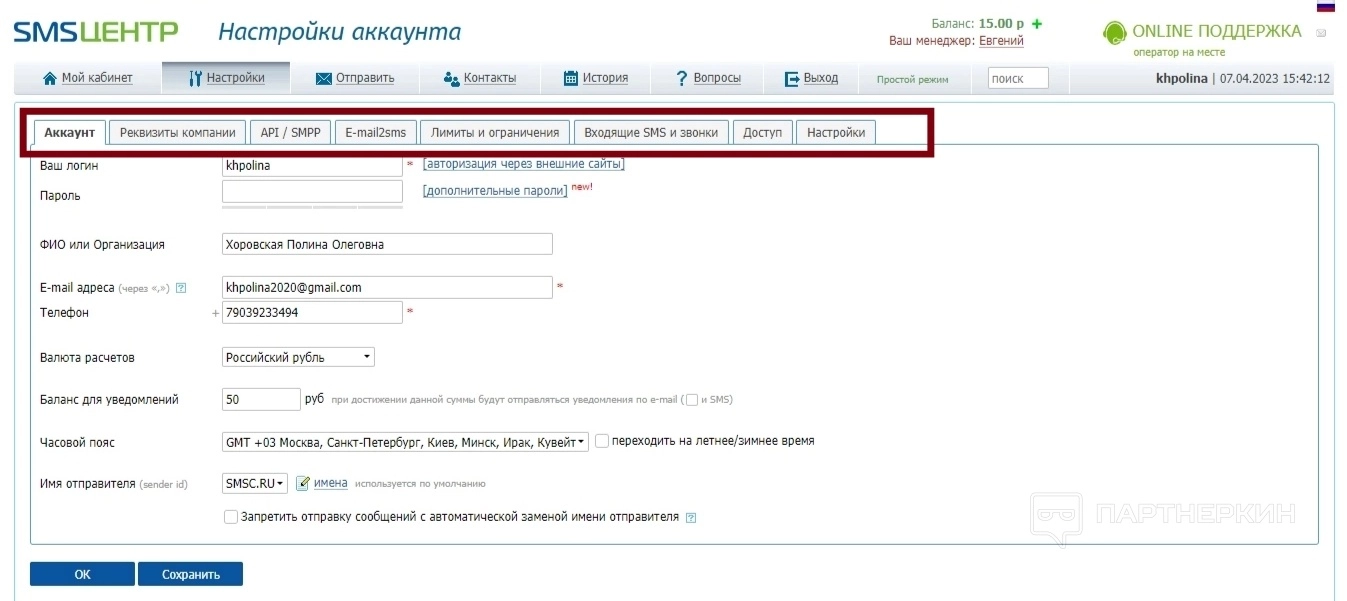Image resolution: width=1347 pixels, height=601 pixels.
Task: Click the home icon beside Мой кабинет
Action: coord(50,78)
